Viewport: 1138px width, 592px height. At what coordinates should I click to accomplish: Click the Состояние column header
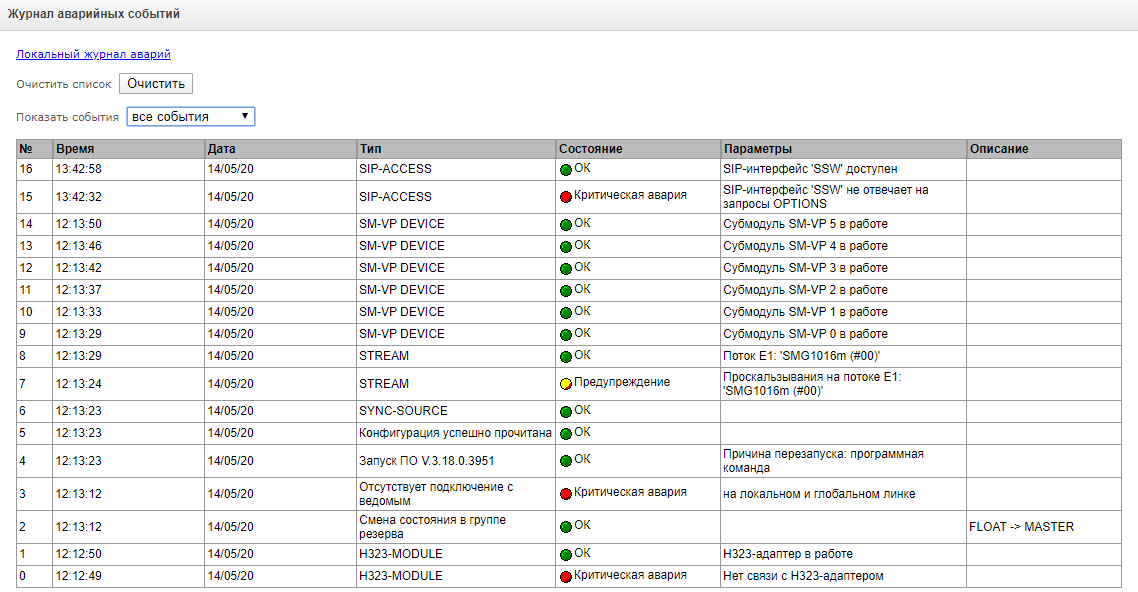coord(638,149)
